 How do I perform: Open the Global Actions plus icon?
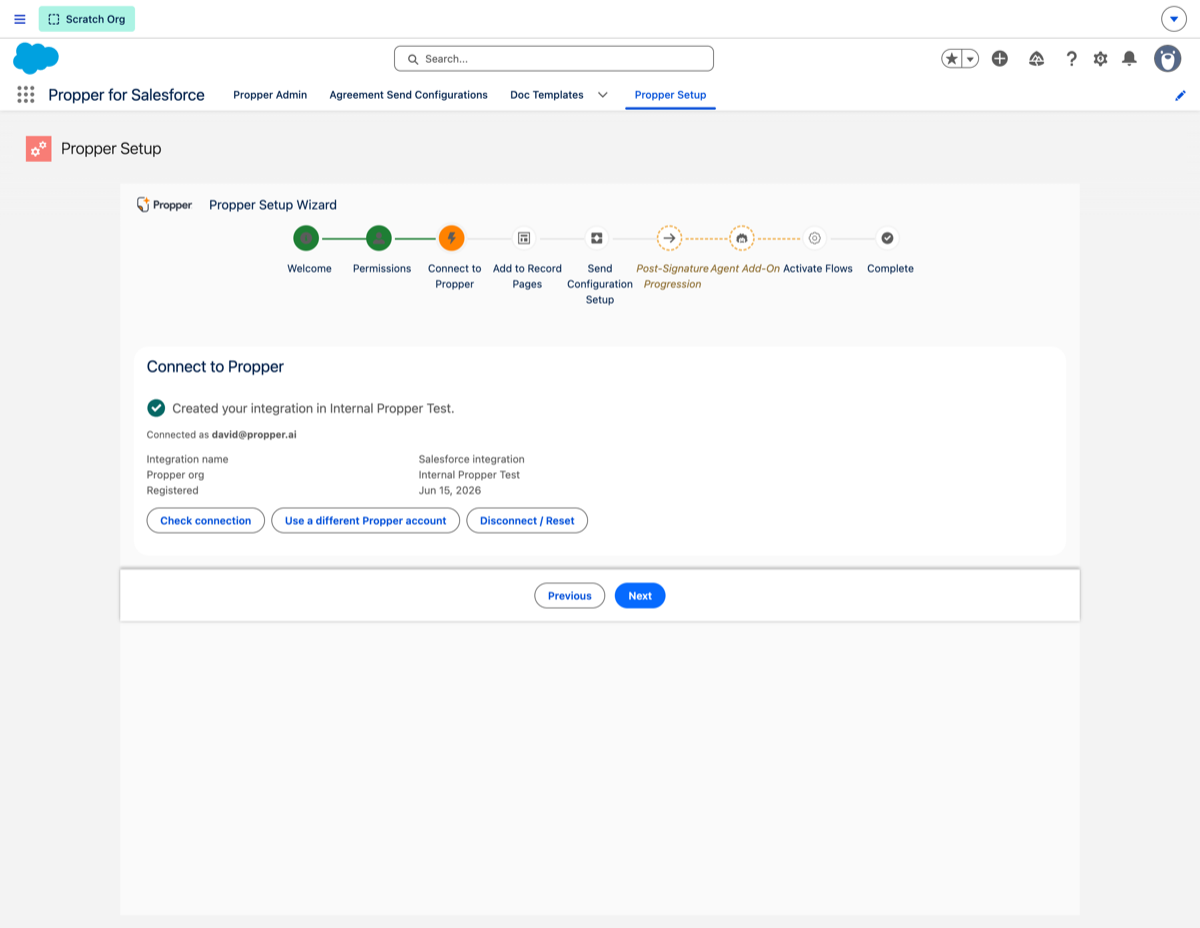pyautogui.click(x=1000, y=59)
